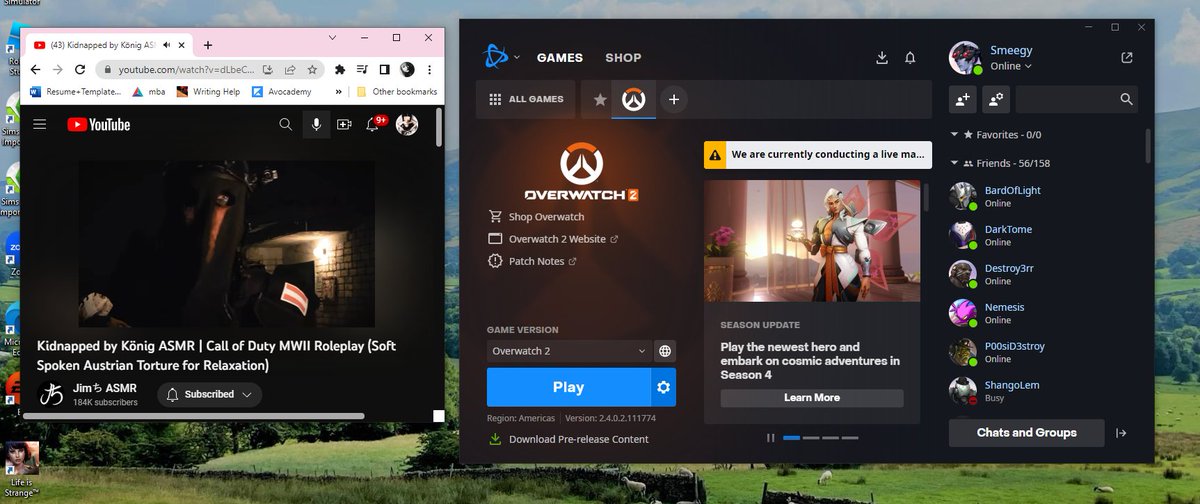Open Chrome extensions puzzle icon
The image size is (1200, 504).
pyautogui.click(x=340, y=70)
